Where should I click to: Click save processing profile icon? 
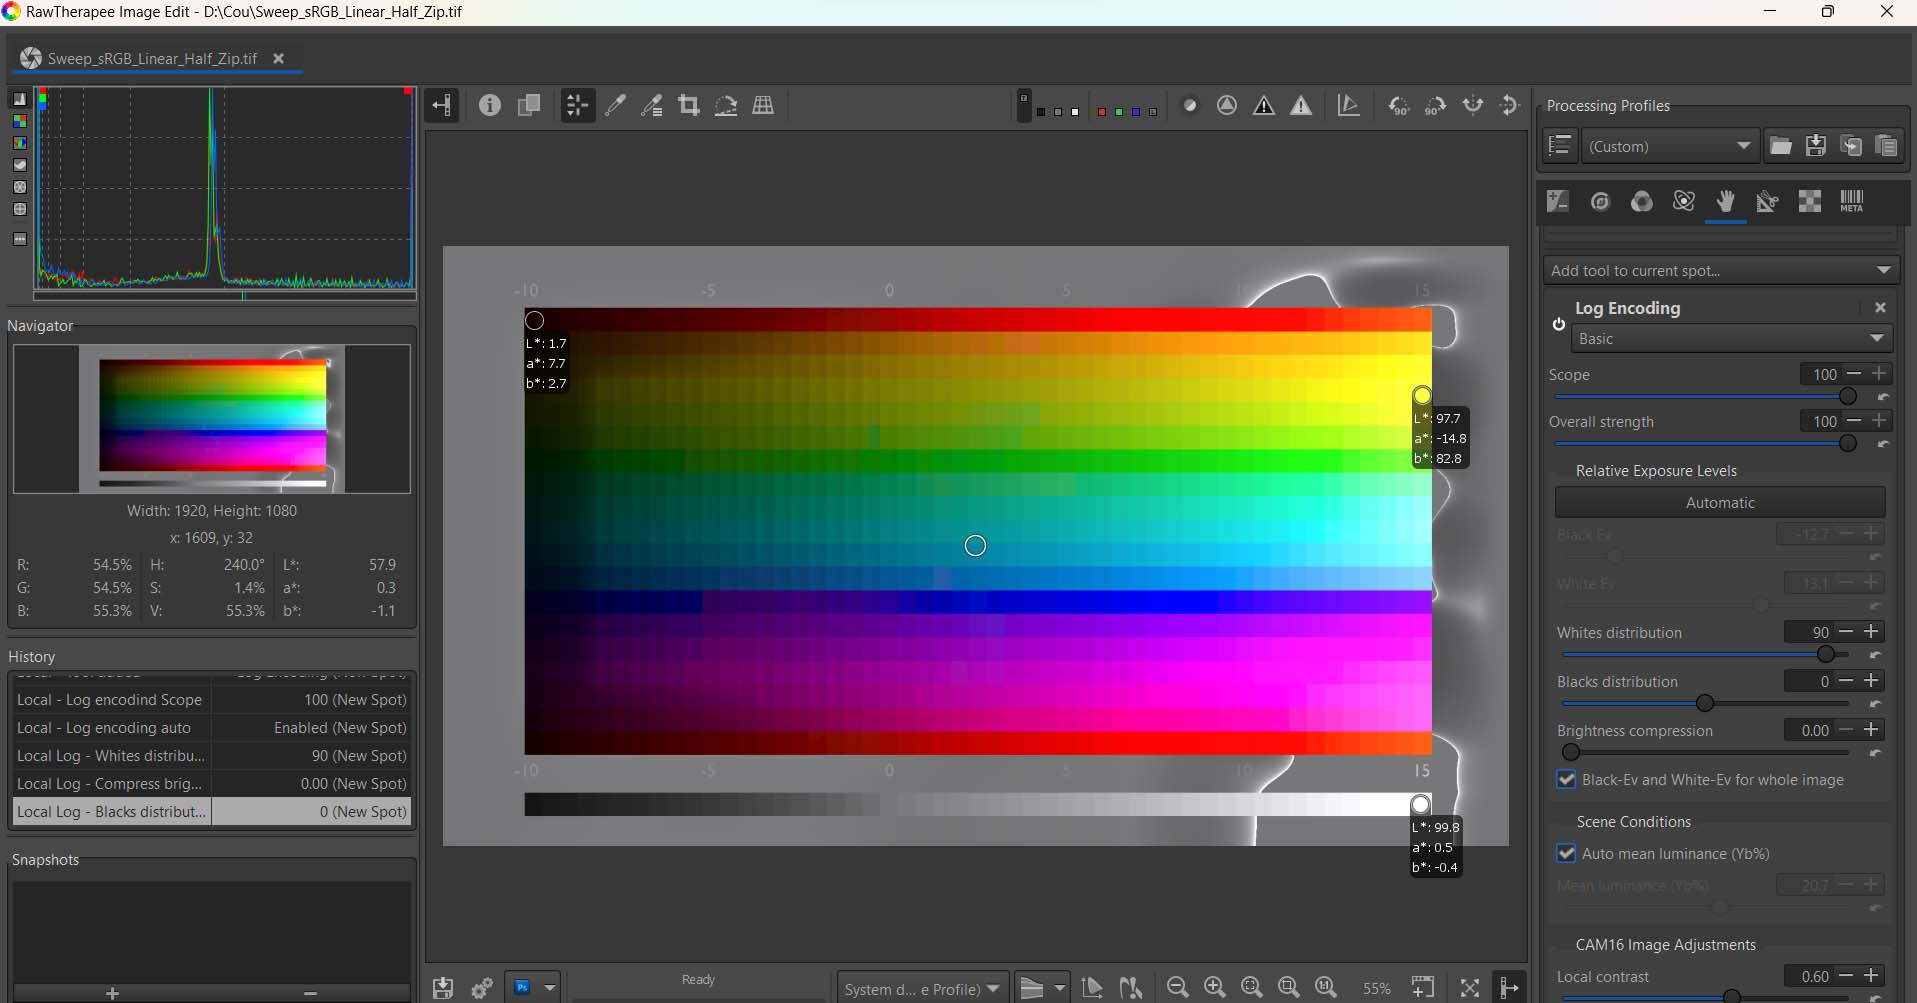[x=1816, y=146]
